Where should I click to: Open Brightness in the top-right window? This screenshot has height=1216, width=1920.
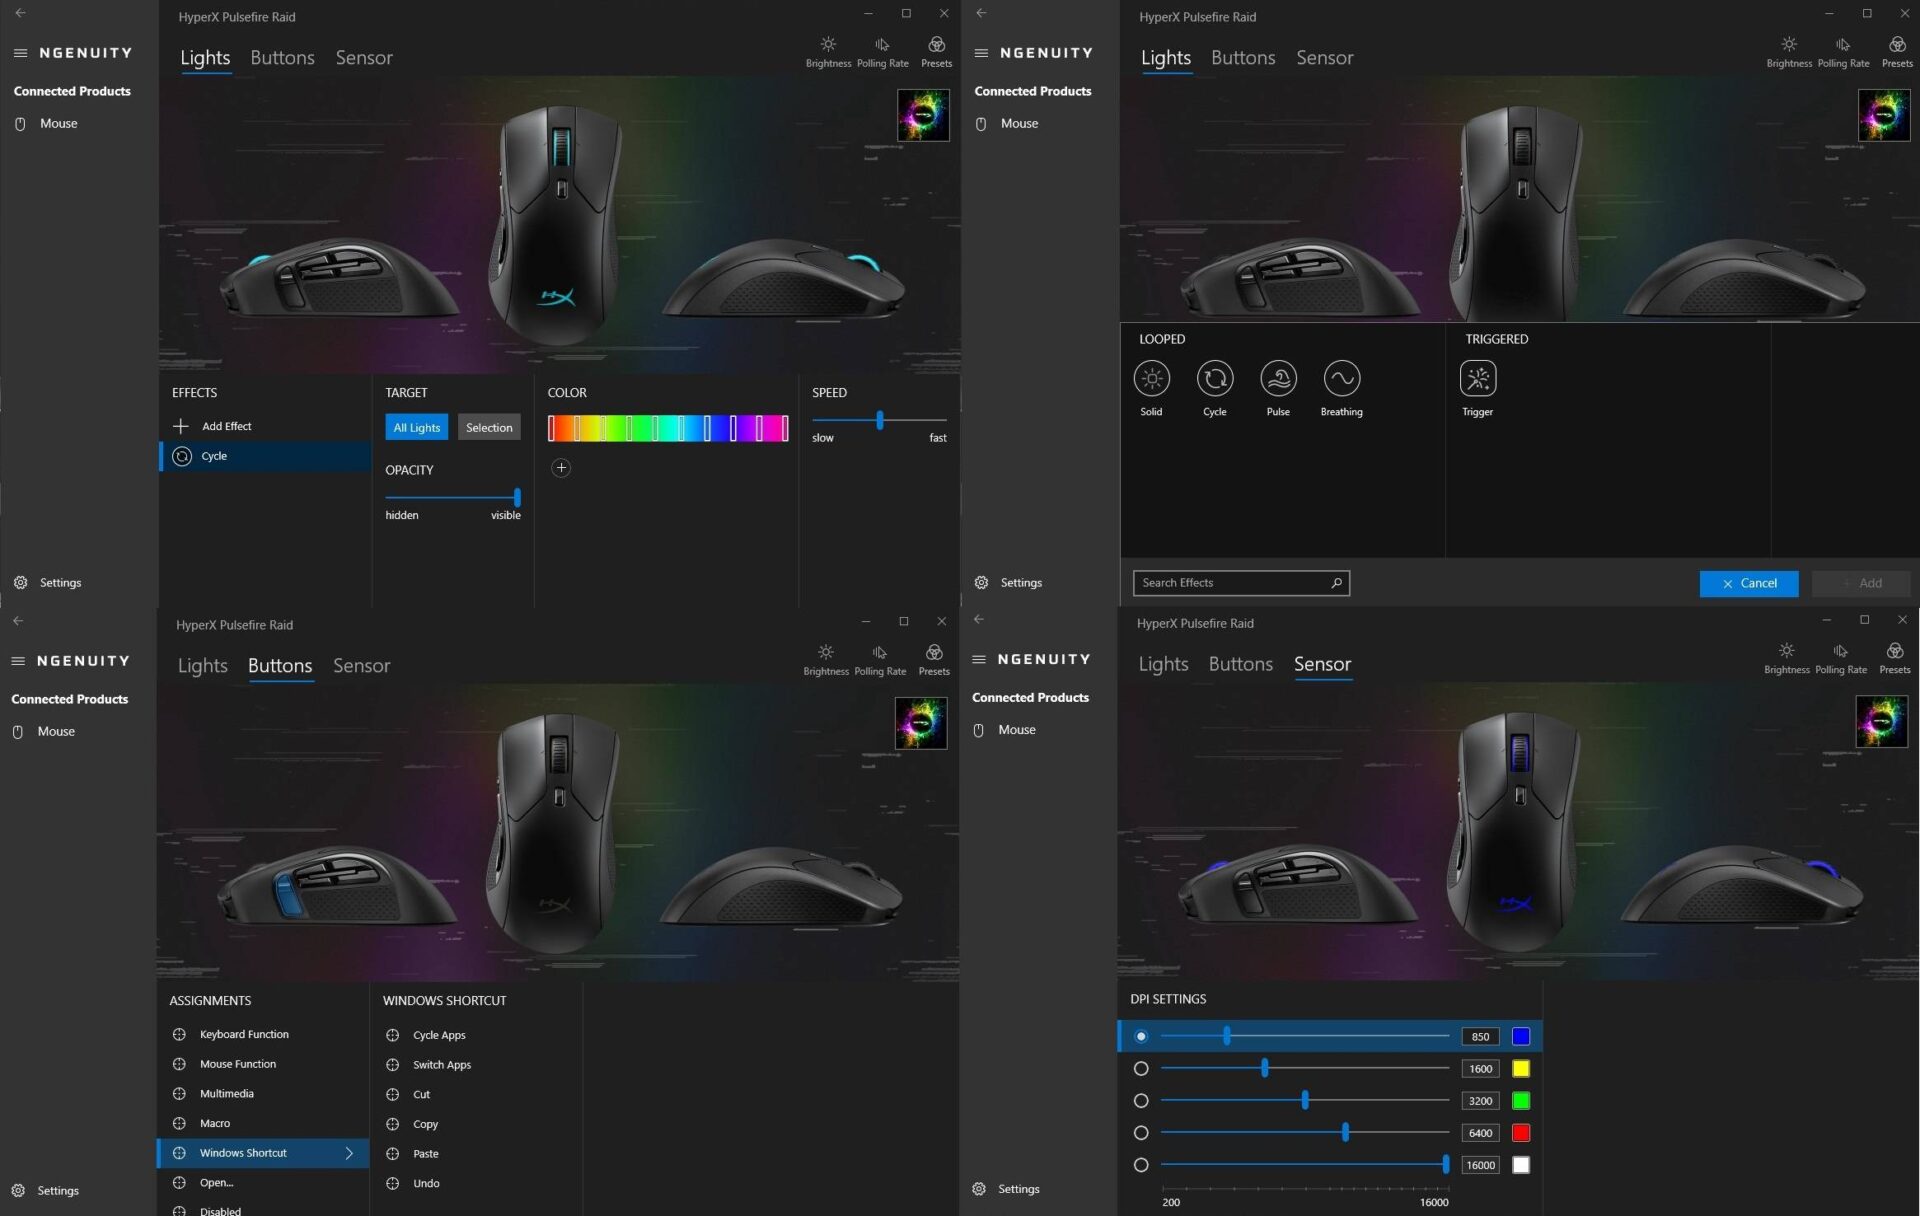pyautogui.click(x=1789, y=52)
